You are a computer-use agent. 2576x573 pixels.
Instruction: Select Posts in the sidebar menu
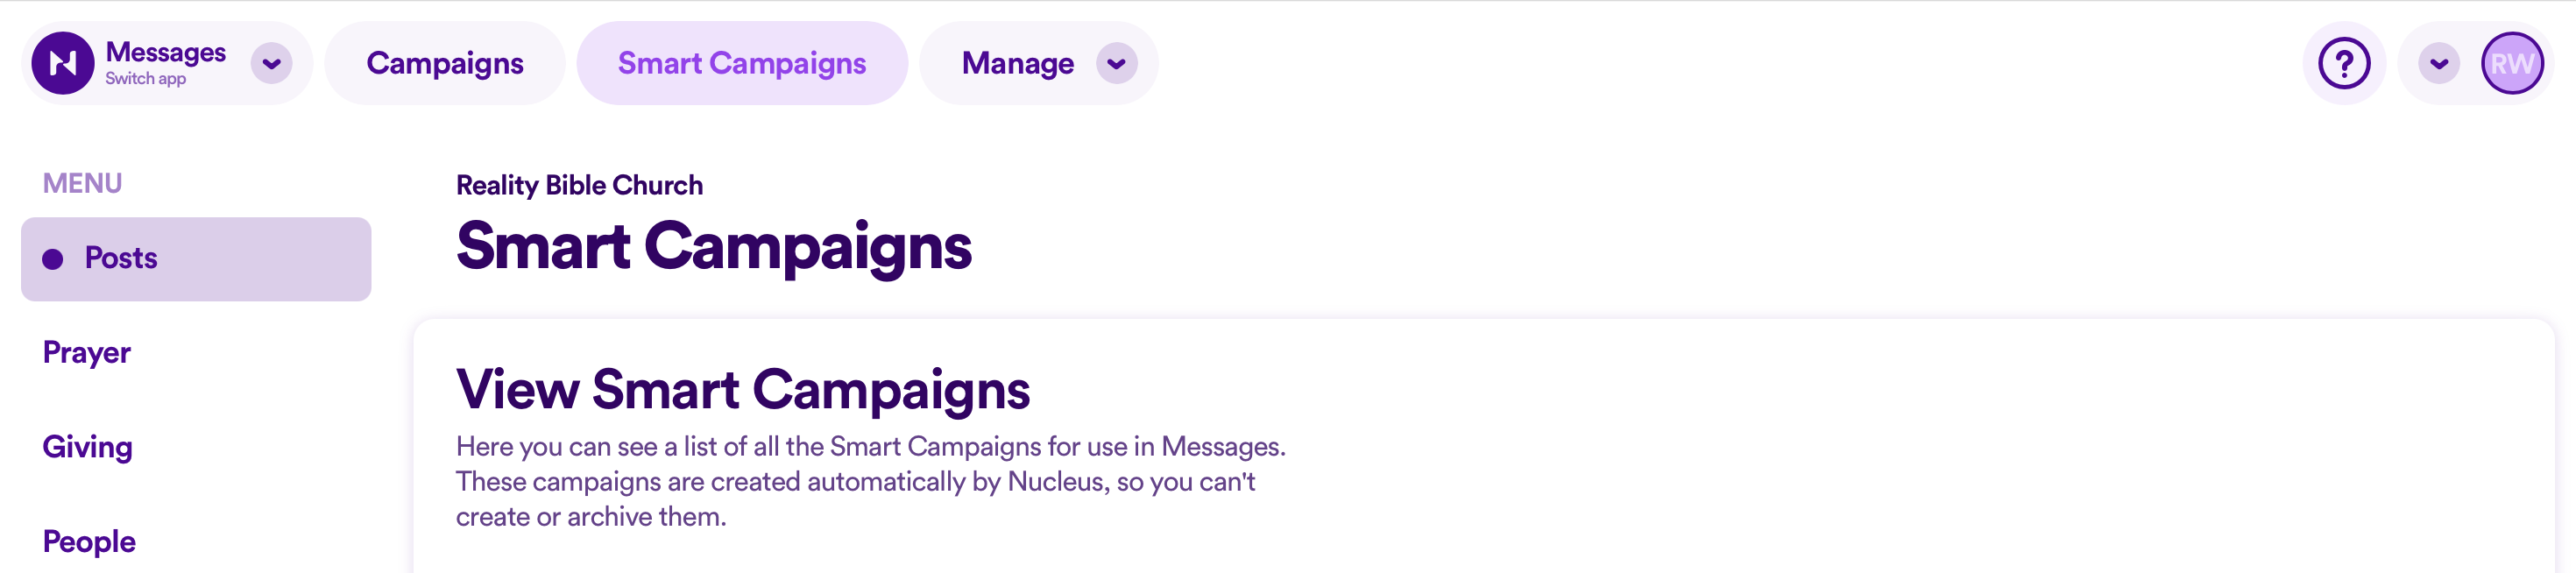point(196,259)
